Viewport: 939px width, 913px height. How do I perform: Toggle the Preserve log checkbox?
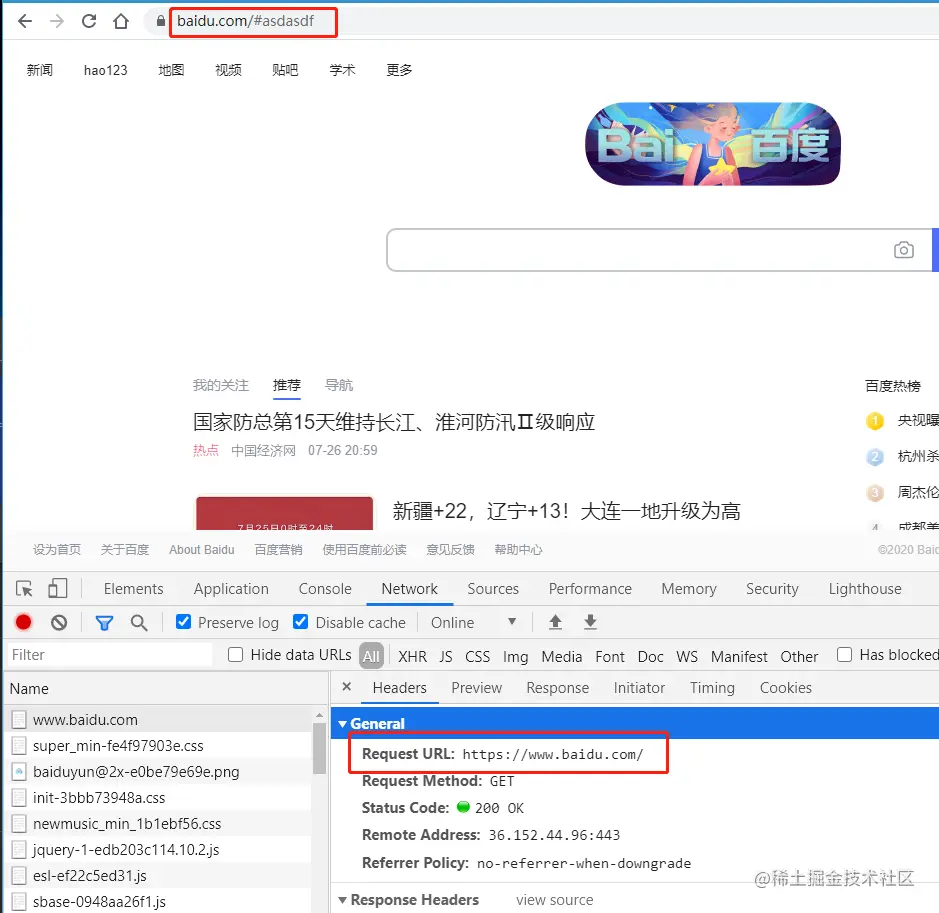pyautogui.click(x=183, y=622)
